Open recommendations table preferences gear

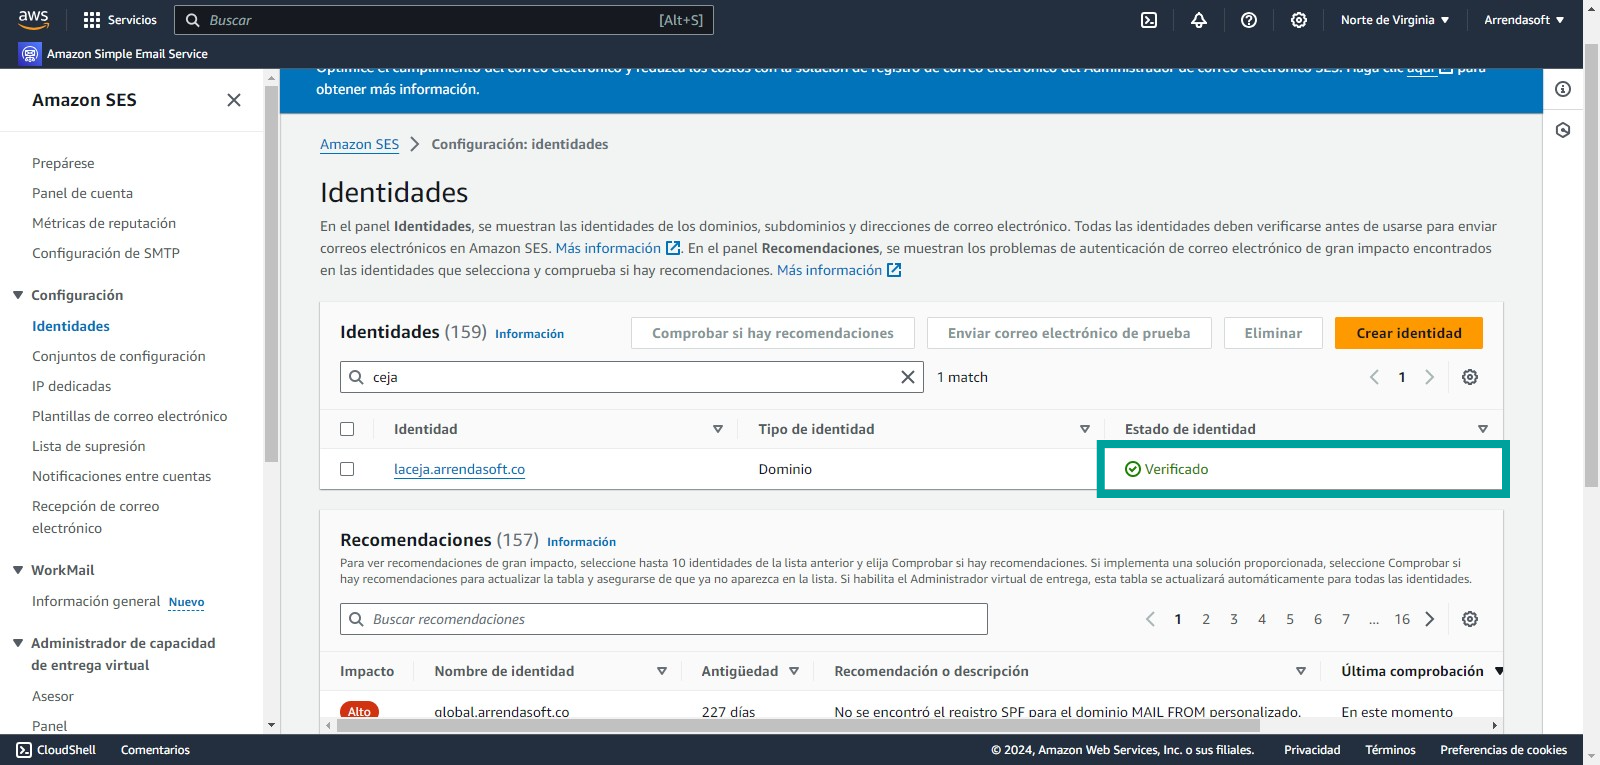point(1470,619)
